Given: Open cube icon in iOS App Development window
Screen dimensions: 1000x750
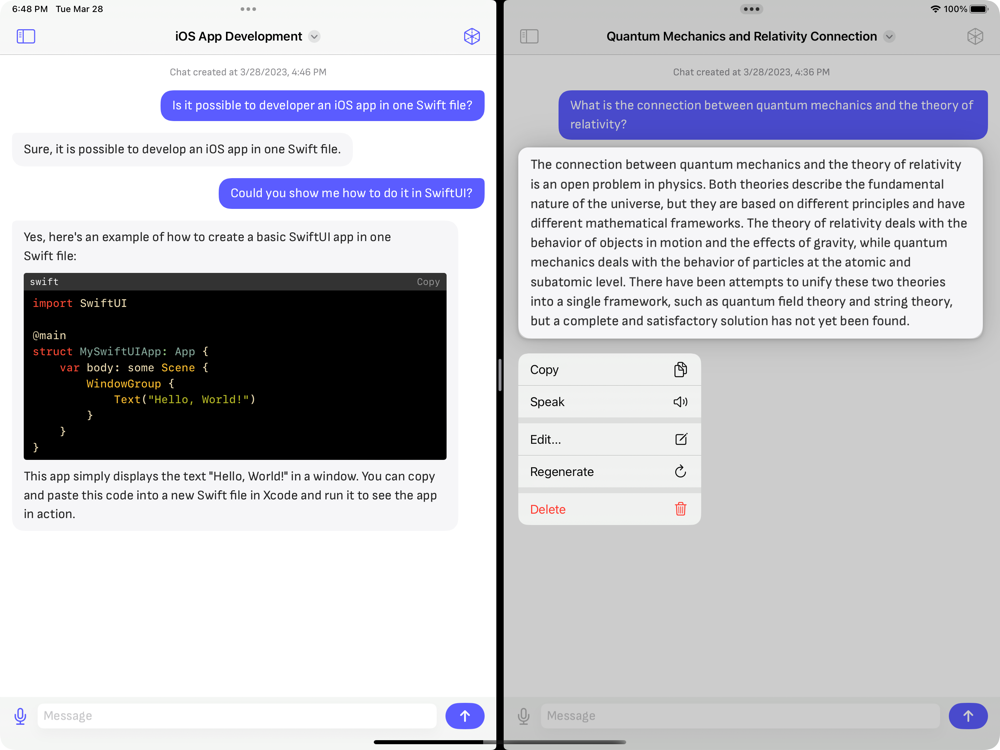Looking at the screenshot, I should pos(472,36).
